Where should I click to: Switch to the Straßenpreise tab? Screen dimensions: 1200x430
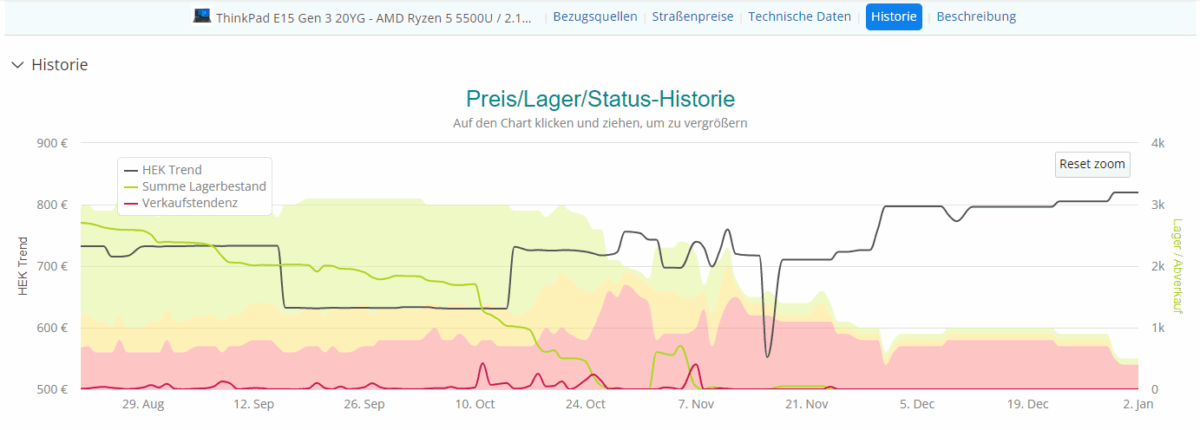(692, 17)
